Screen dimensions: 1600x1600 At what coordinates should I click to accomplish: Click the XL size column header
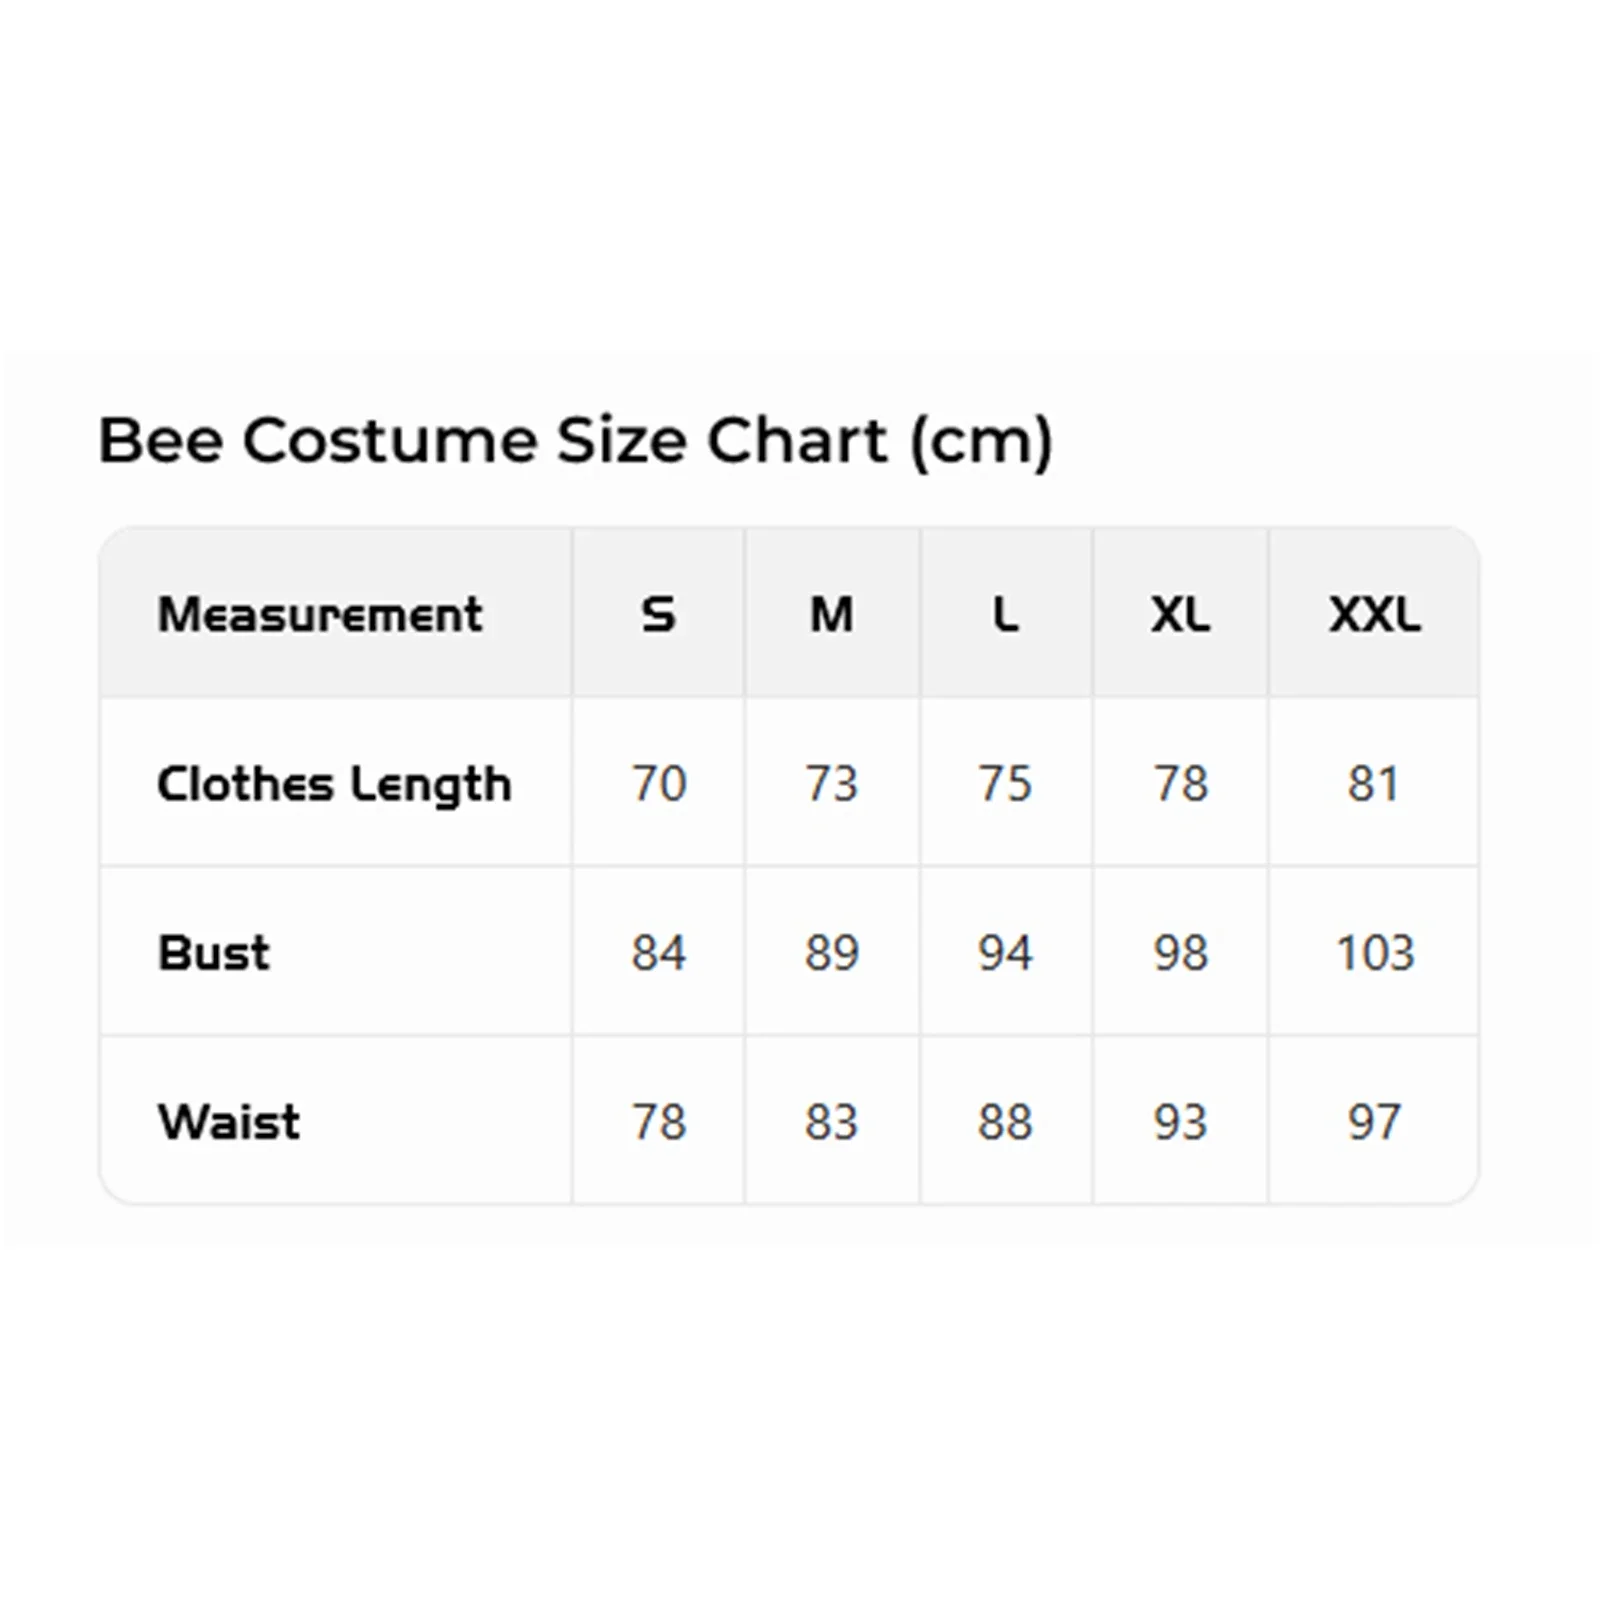(1180, 613)
